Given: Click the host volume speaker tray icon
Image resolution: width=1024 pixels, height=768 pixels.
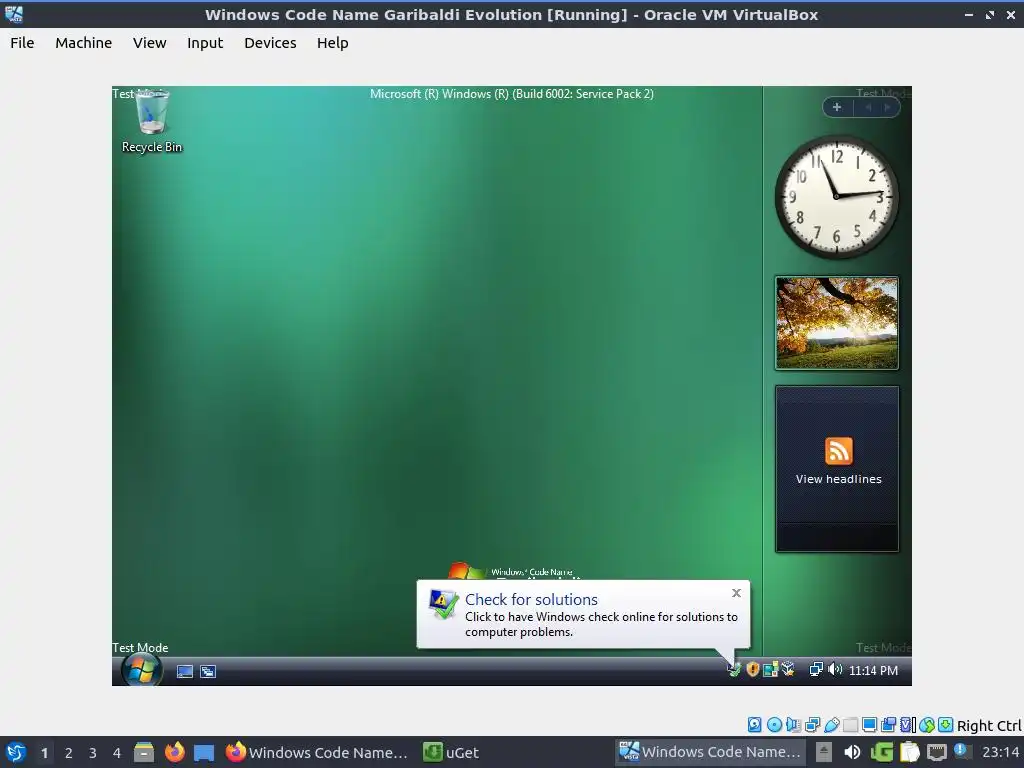Looking at the screenshot, I should click(852, 752).
